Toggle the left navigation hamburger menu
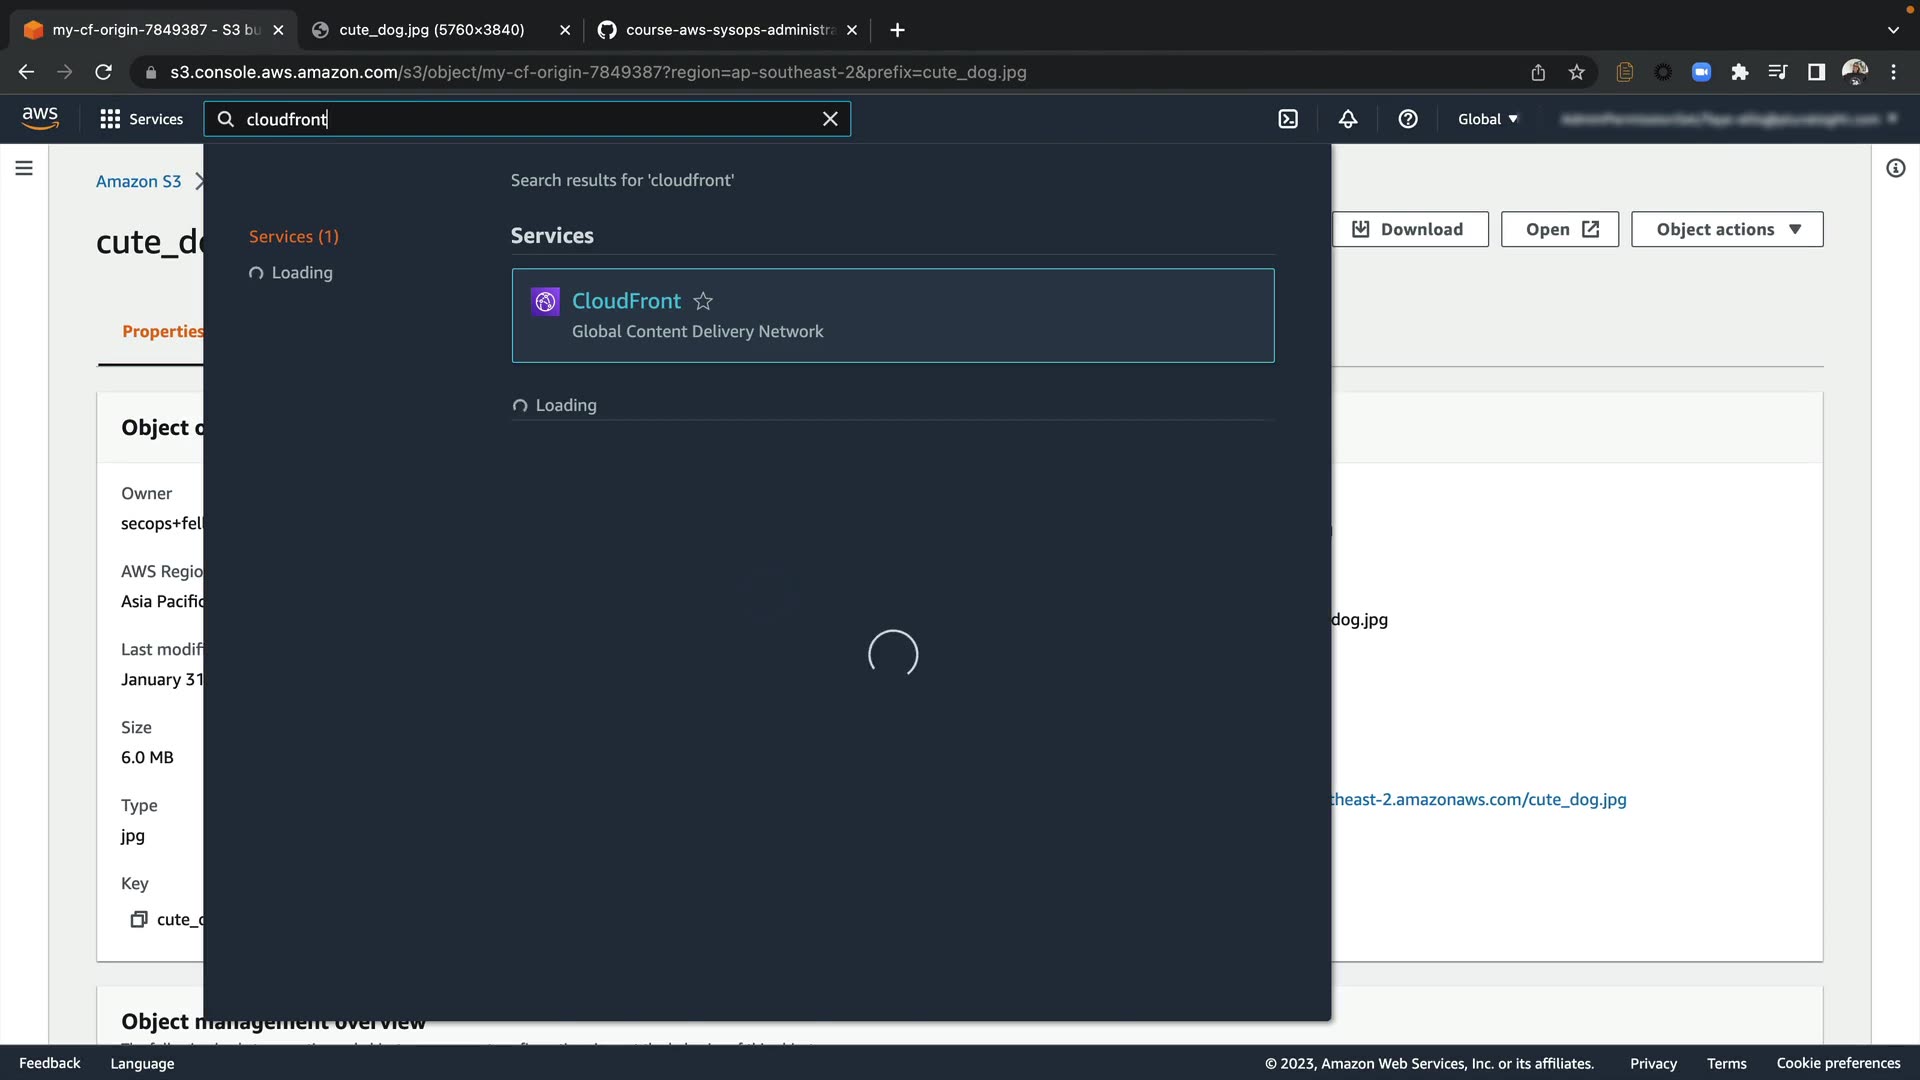 click(x=24, y=168)
